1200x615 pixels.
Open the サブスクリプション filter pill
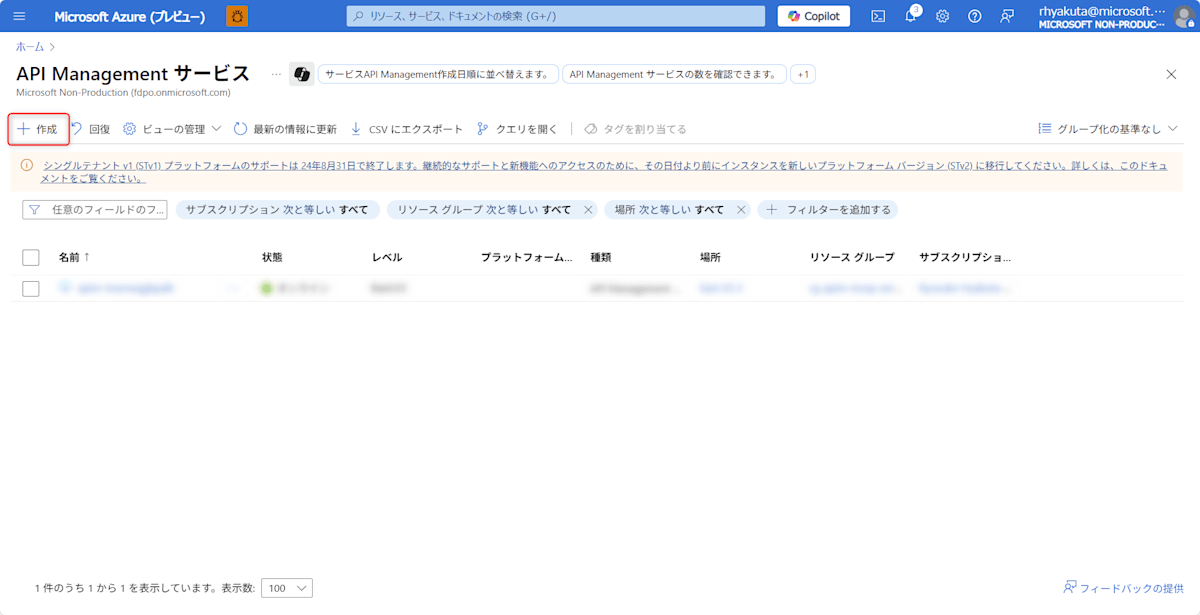coord(277,209)
